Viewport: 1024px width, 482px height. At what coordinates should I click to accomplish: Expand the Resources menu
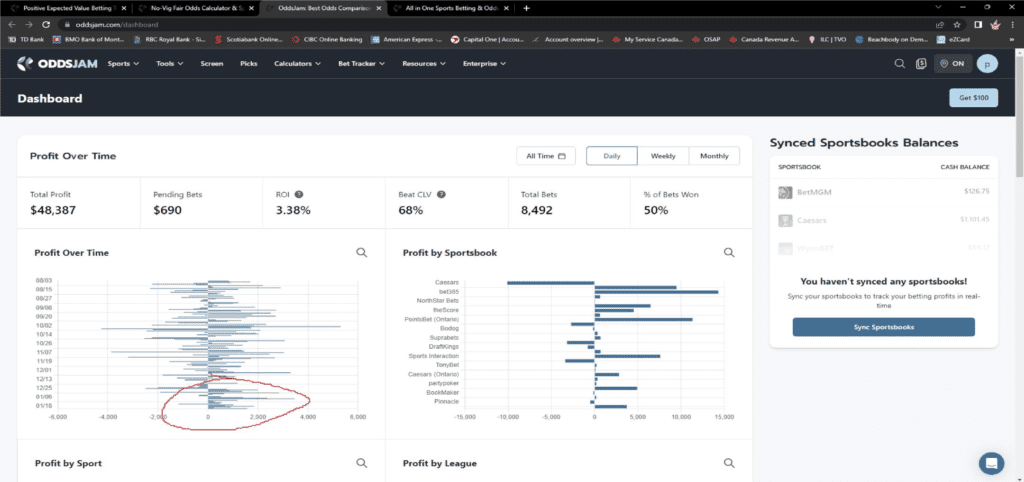[424, 64]
